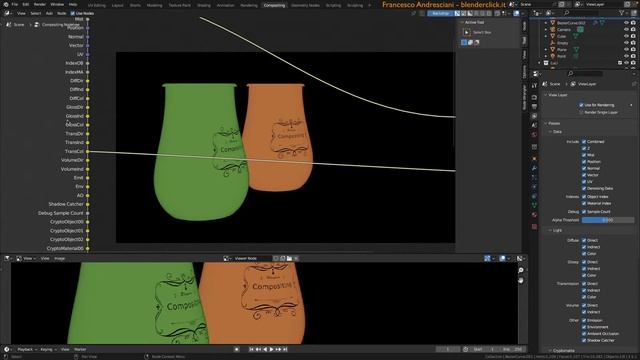Hide the Plane with its eye icon
640x360 pixels.
pos(627,49)
